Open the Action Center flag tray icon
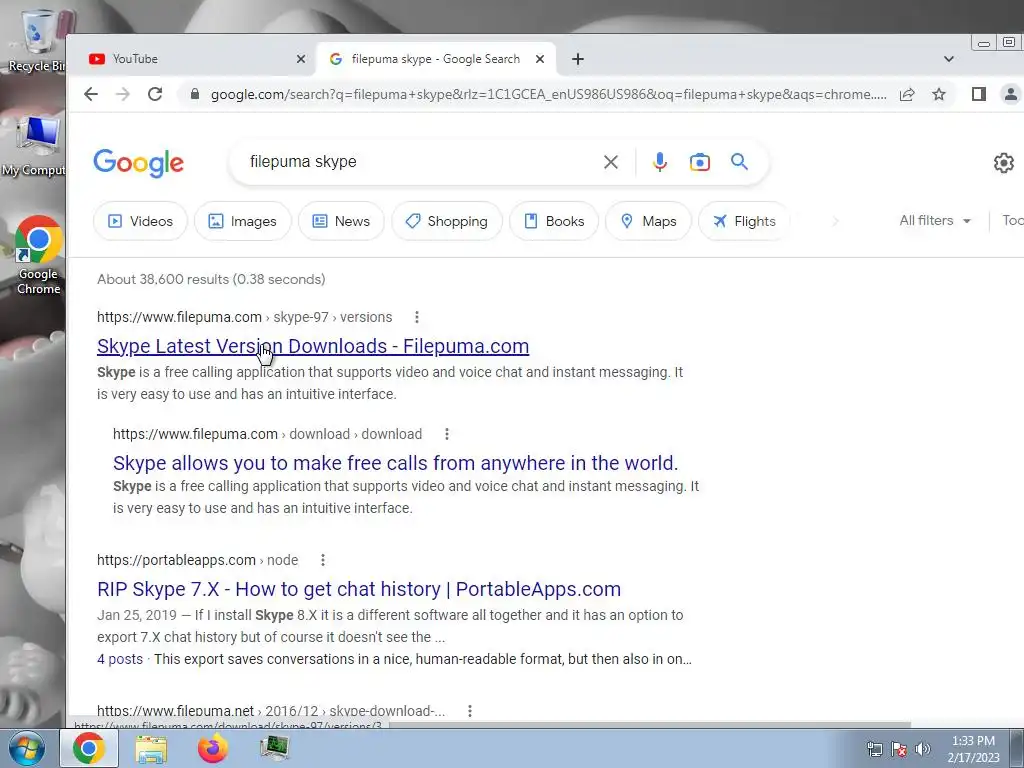1024x768 pixels. point(899,749)
